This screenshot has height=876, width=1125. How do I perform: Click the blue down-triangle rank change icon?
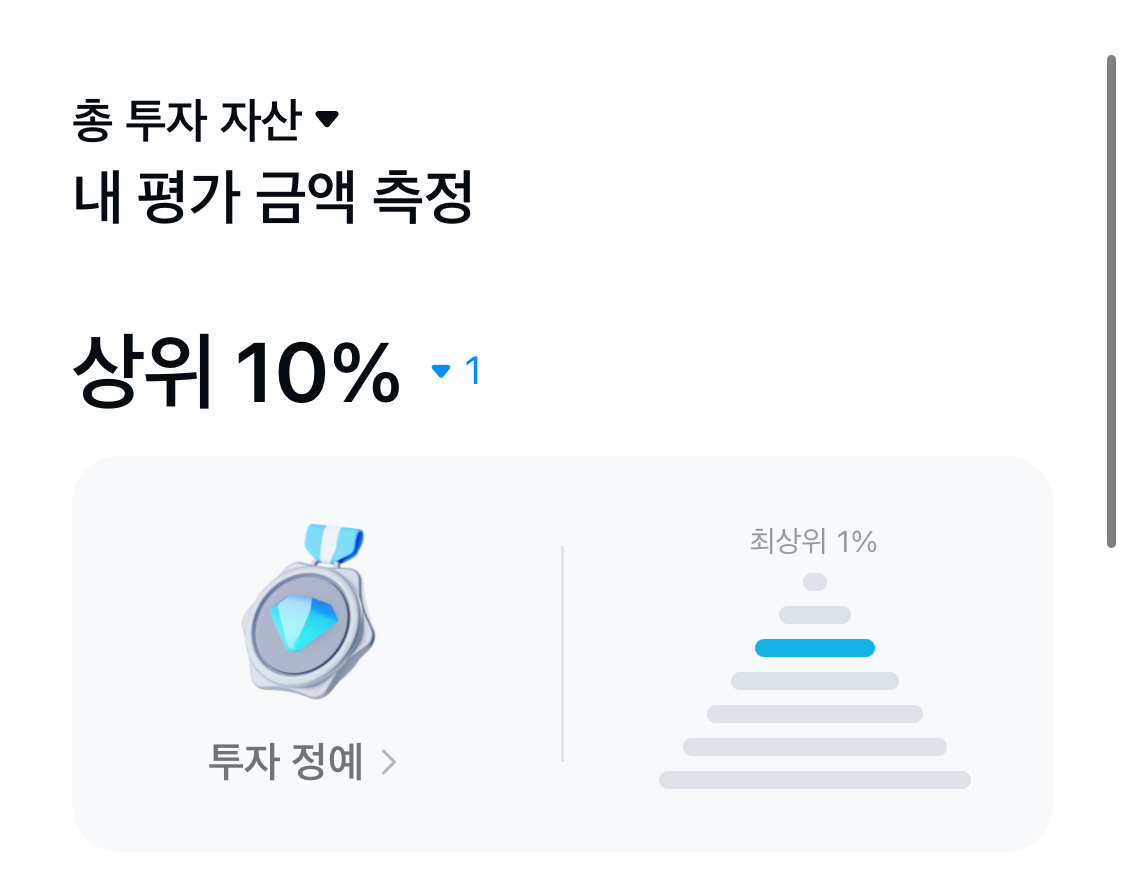[441, 372]
